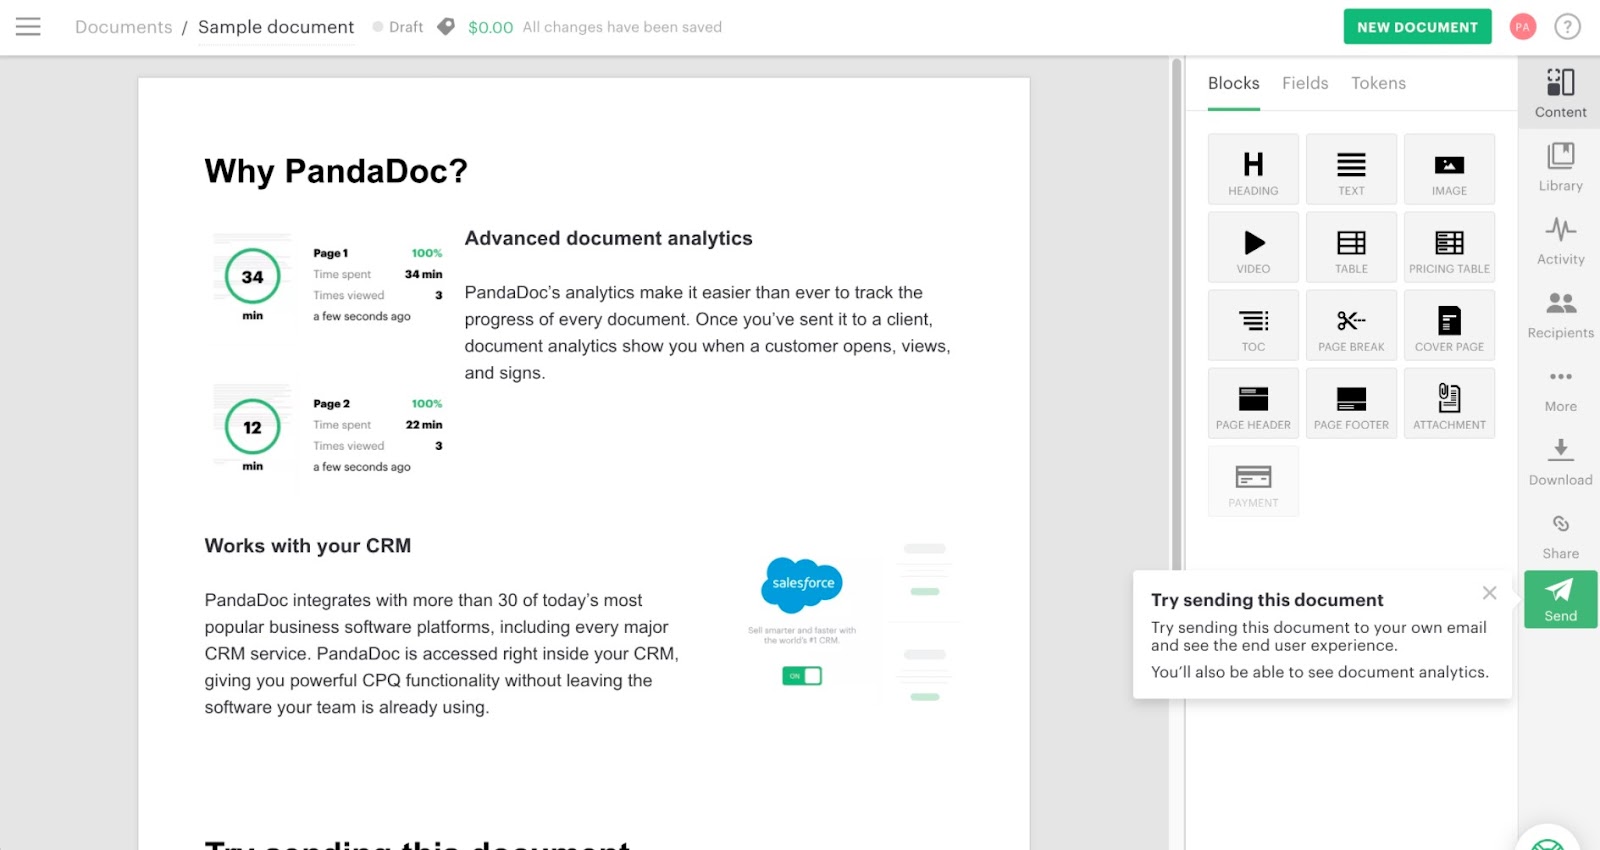Open the More options menu
The height and width of the screenshot is (850, 1600).
point(1560,389)
